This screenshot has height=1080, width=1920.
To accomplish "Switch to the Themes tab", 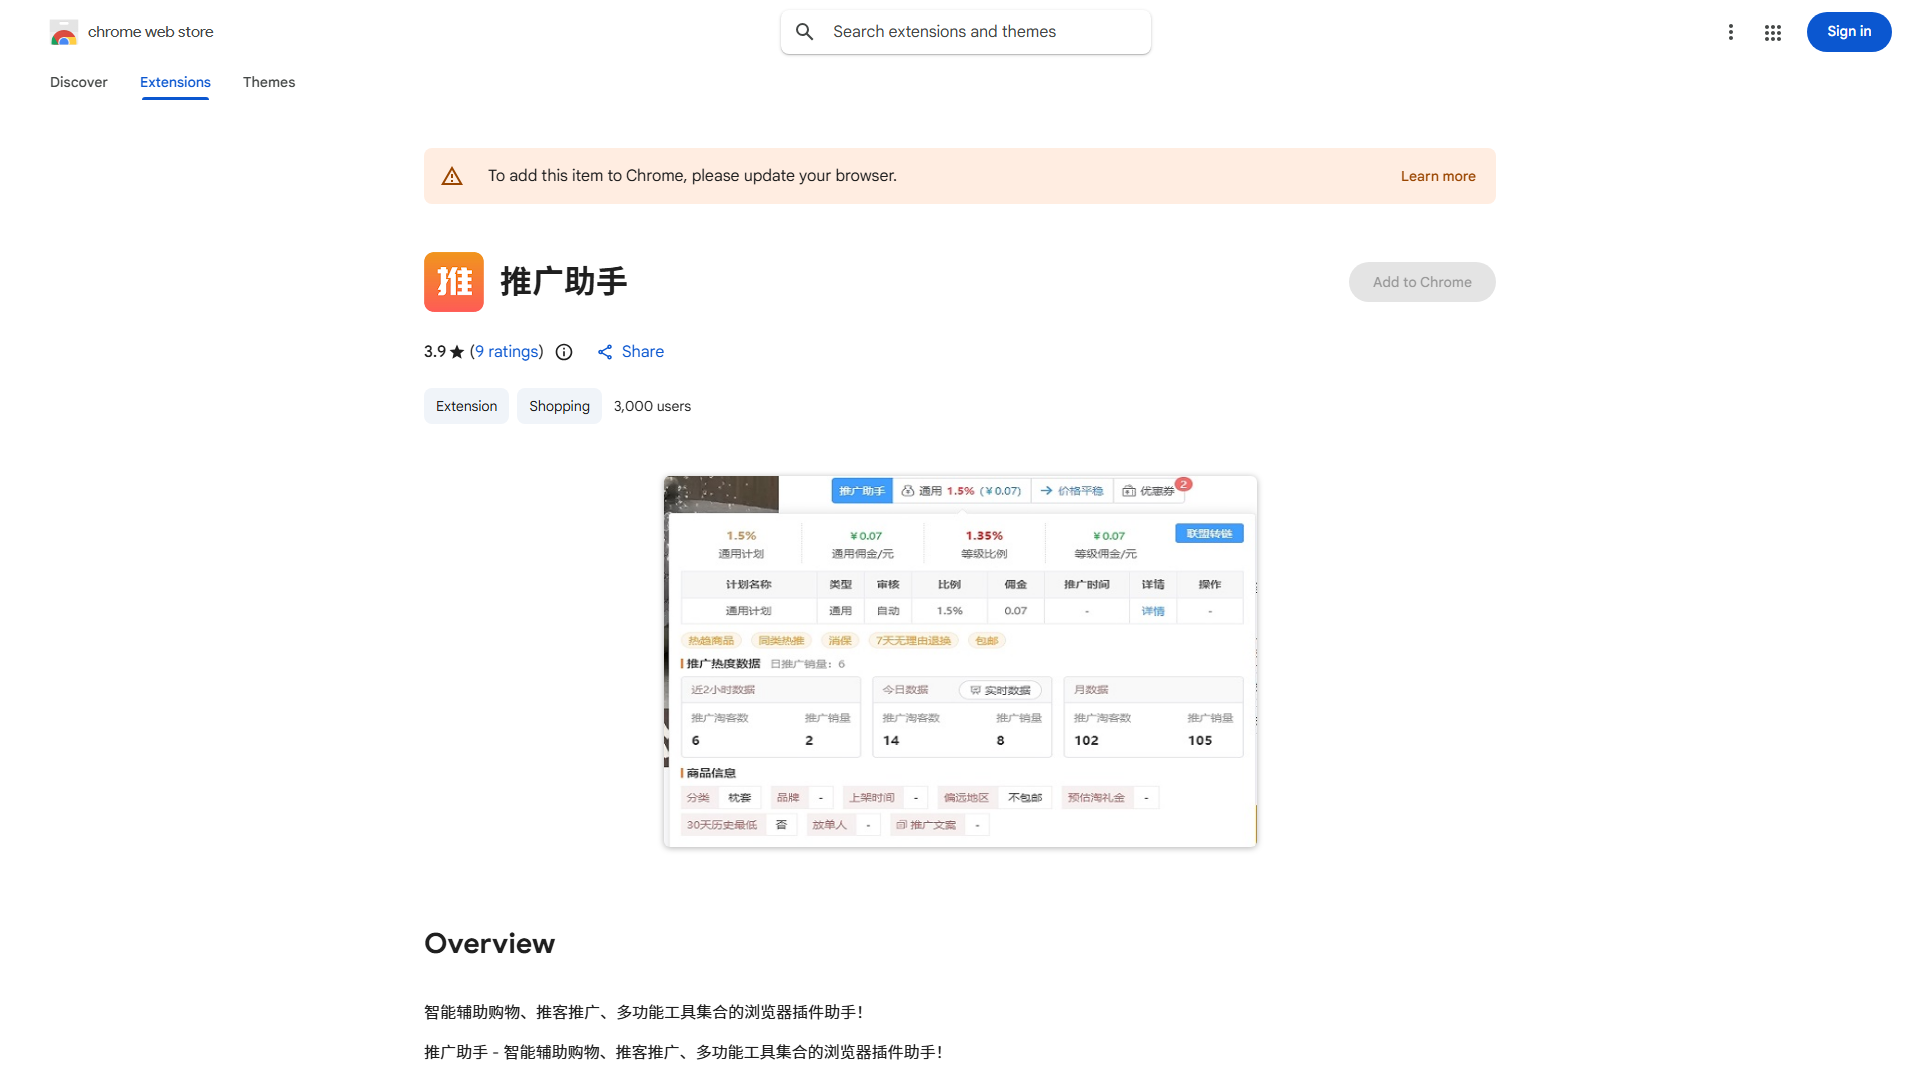I will 268,82.
